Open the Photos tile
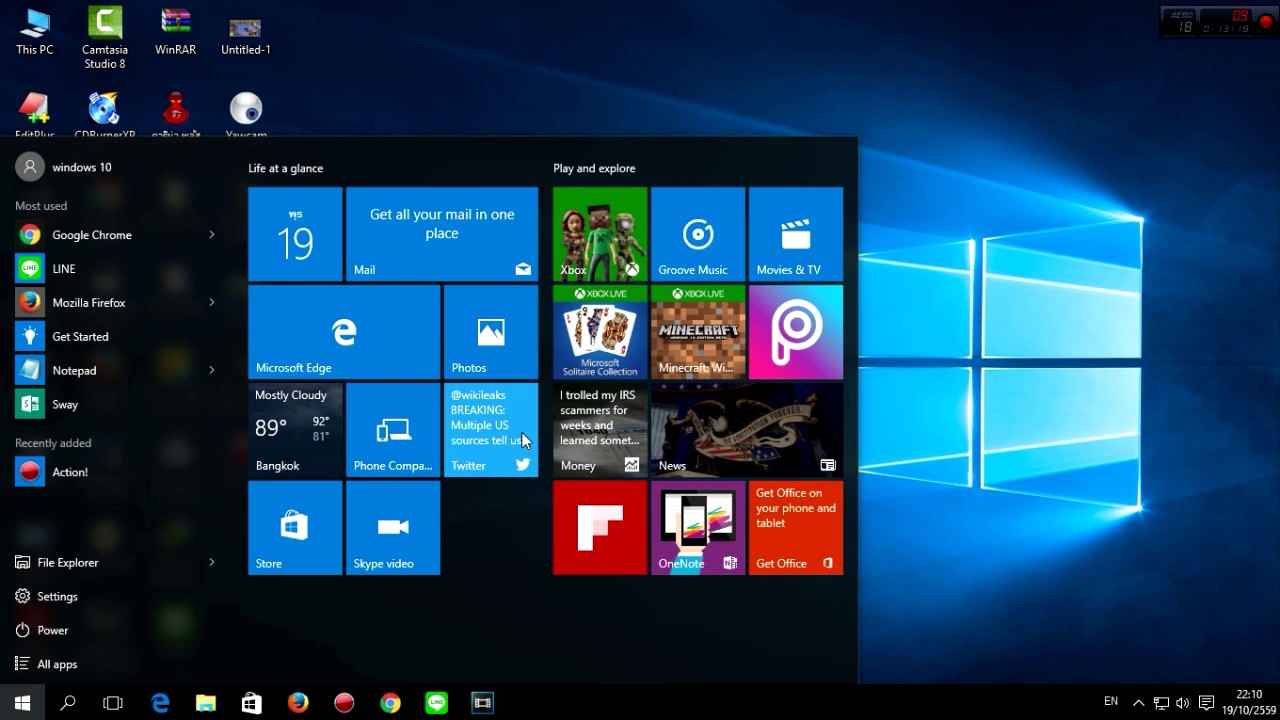 point(491,332)
